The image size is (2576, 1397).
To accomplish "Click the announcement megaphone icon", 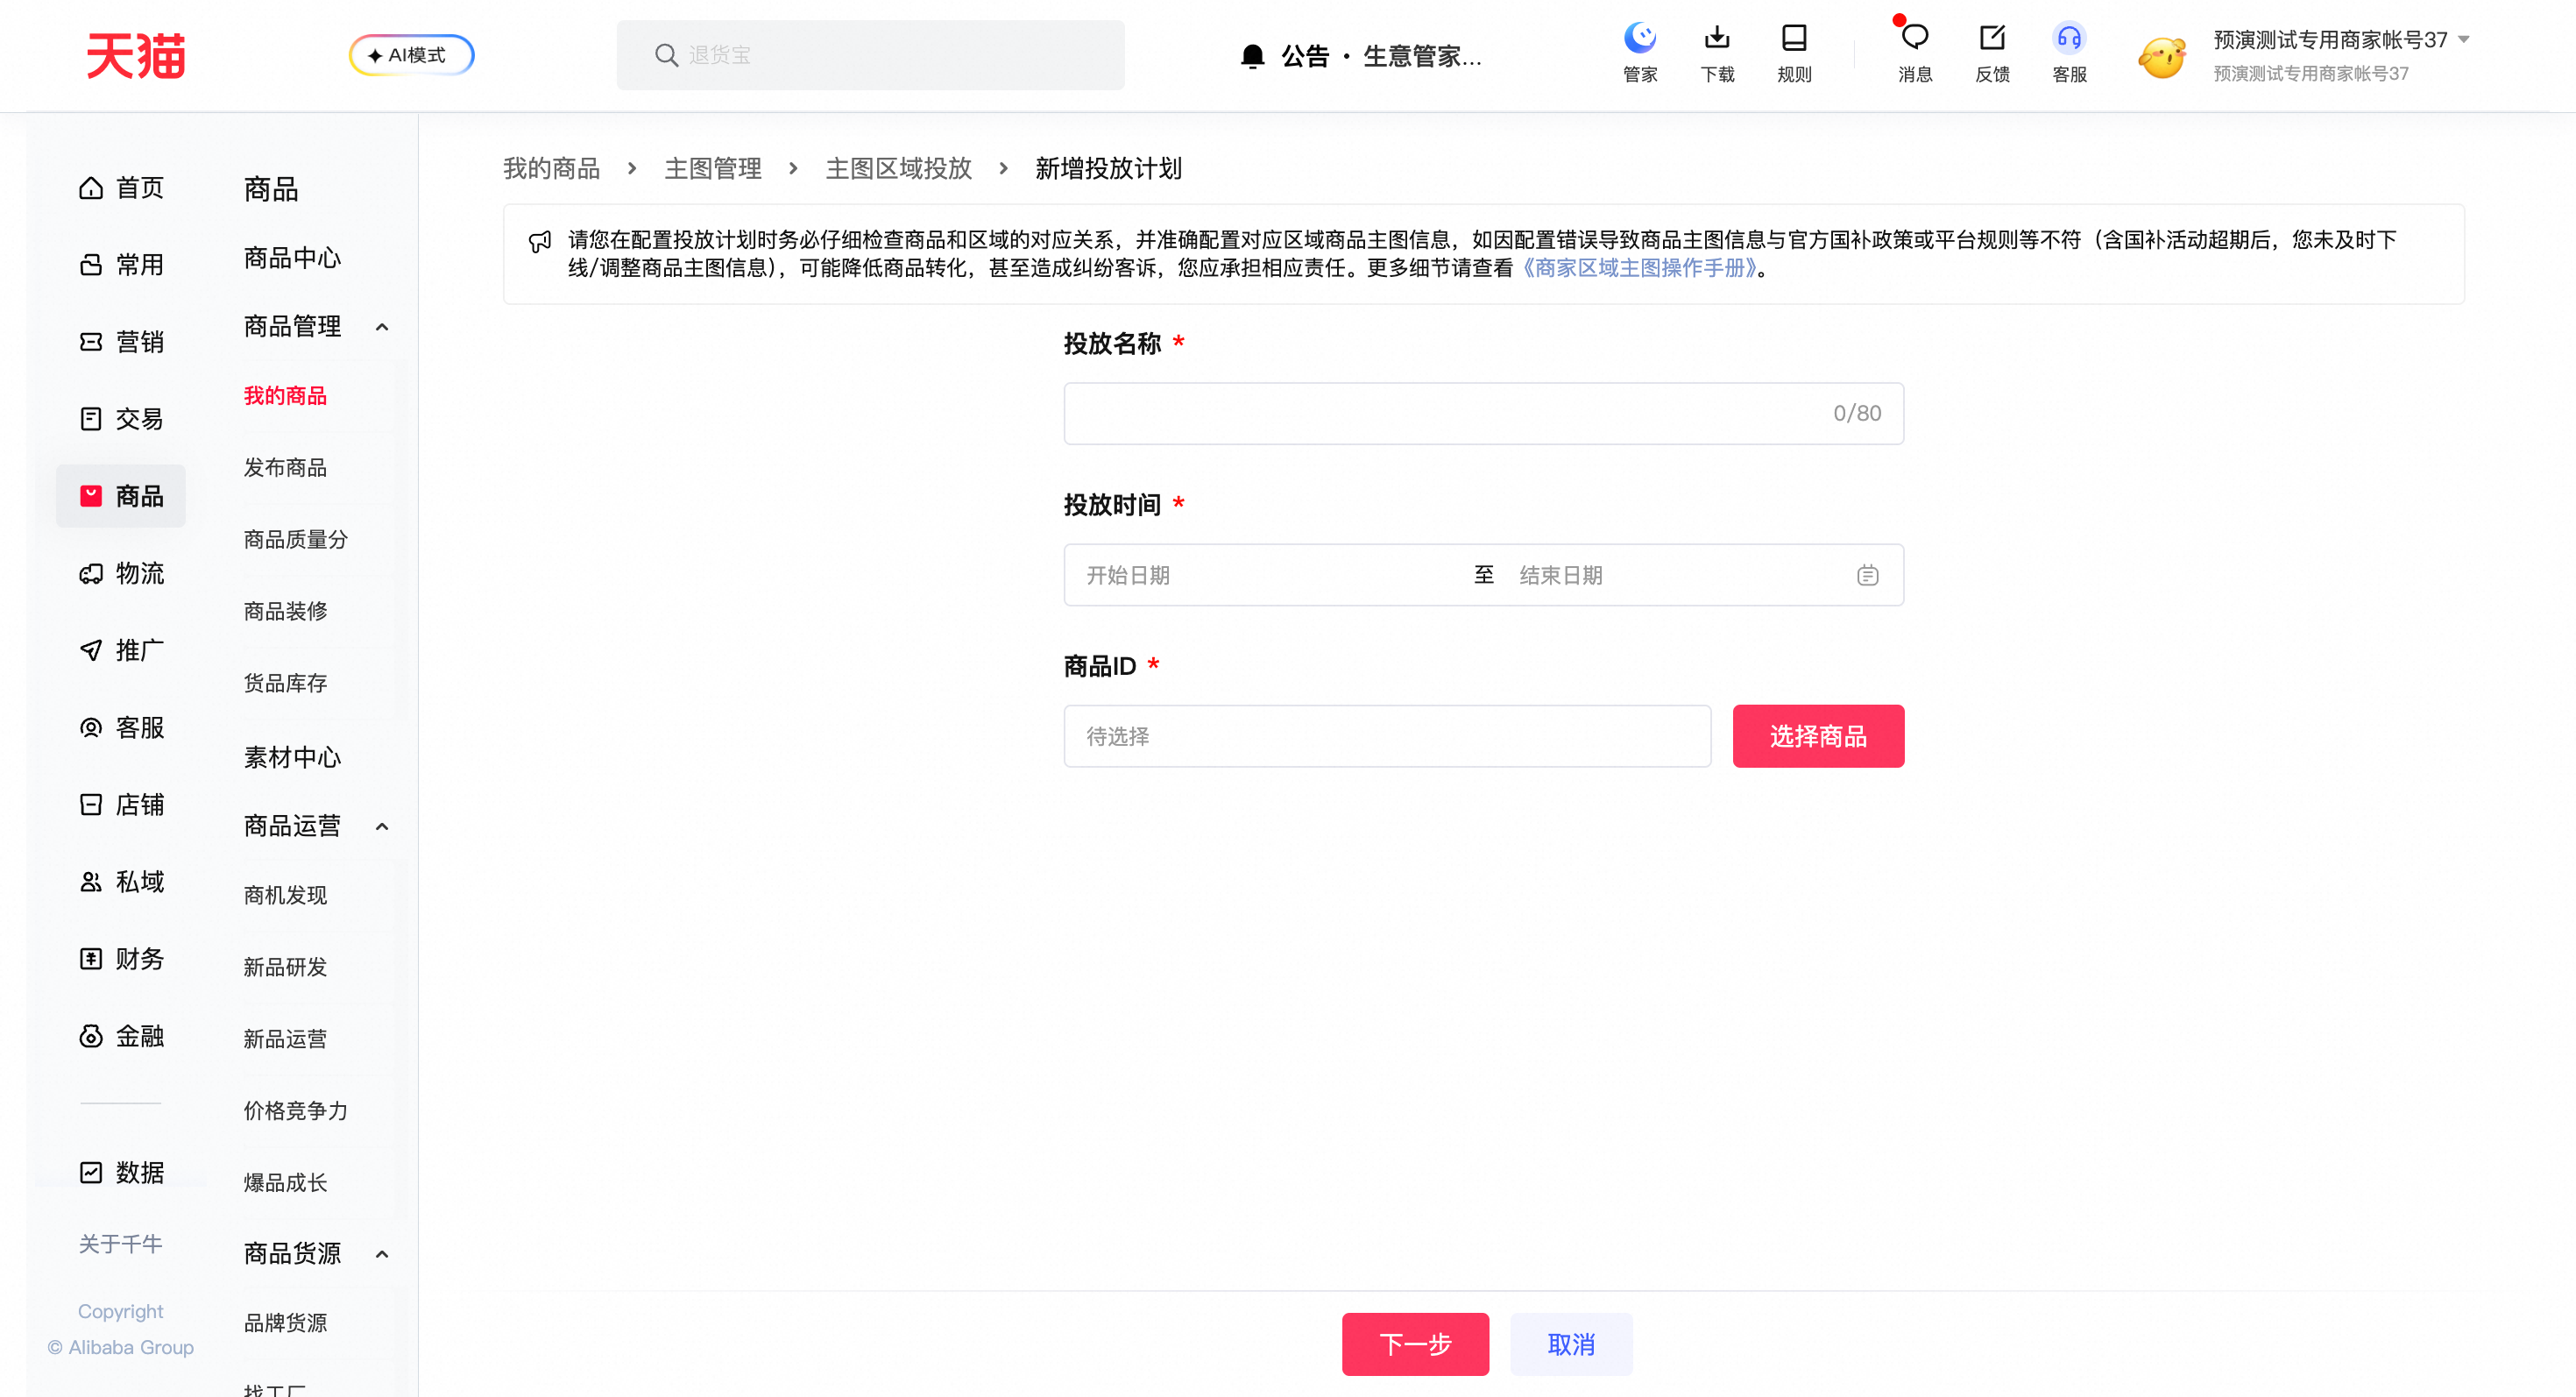I will (540, 241).
